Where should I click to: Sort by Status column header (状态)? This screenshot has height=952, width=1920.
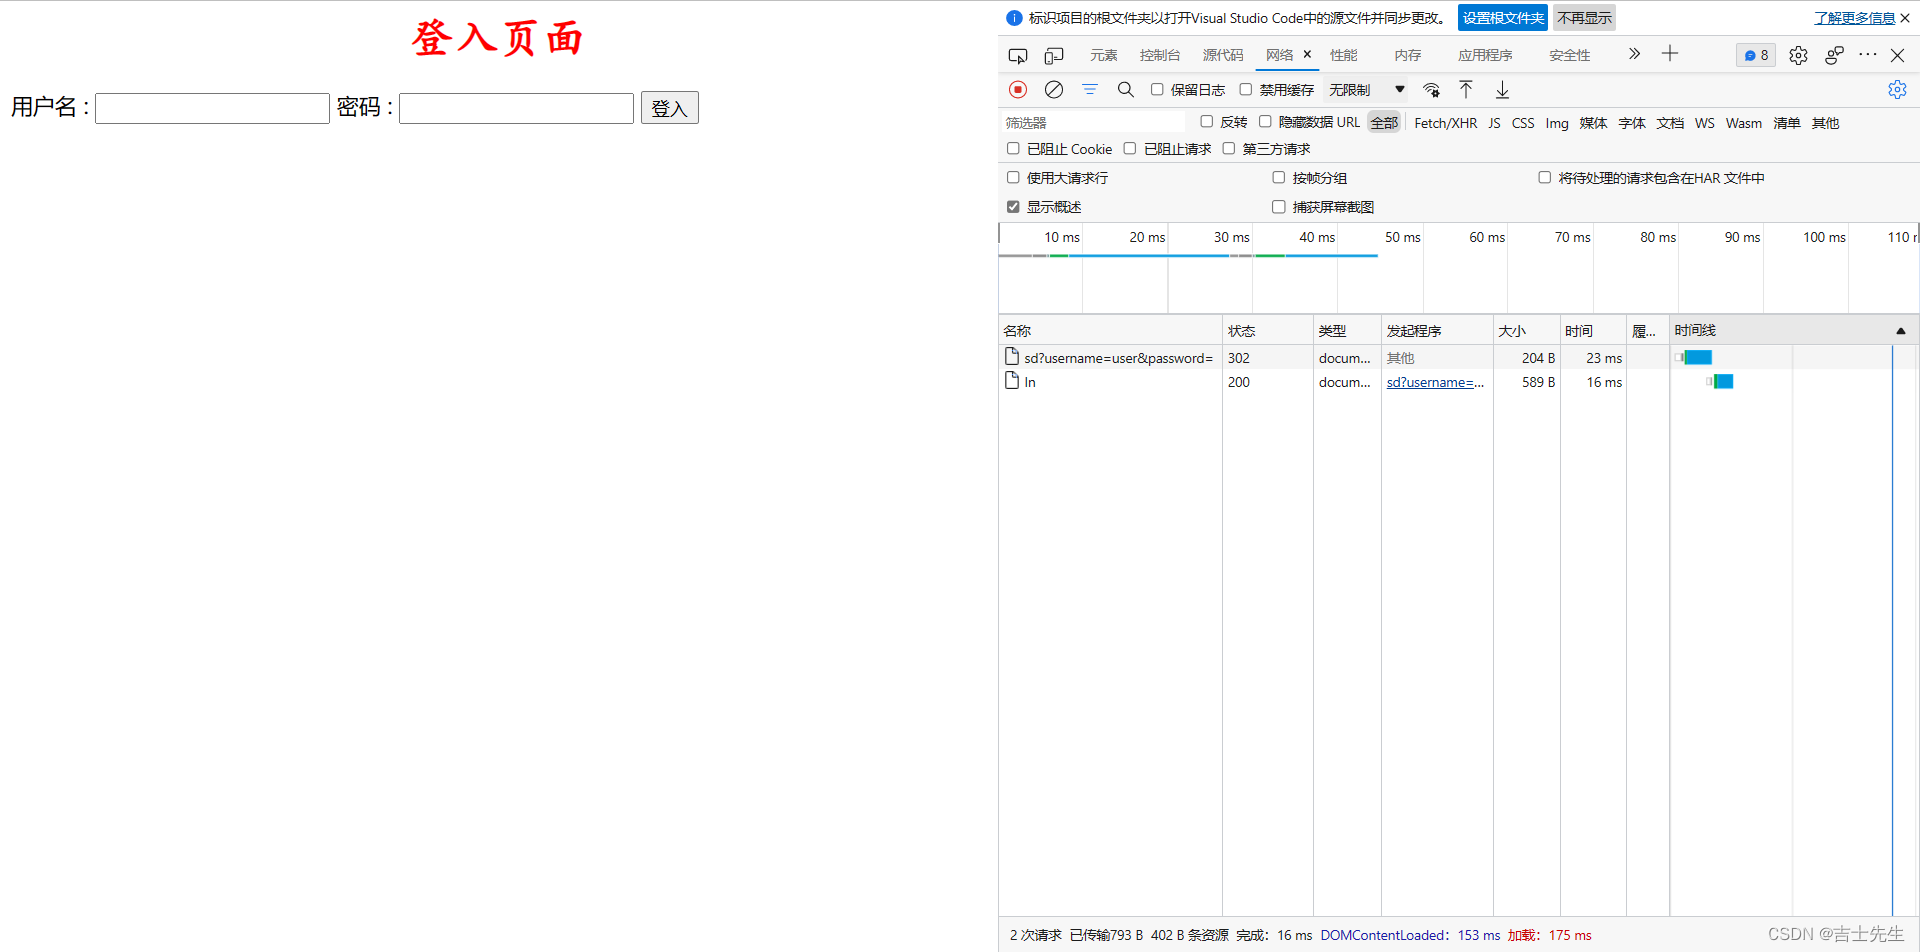click(x=1267, y=331)
